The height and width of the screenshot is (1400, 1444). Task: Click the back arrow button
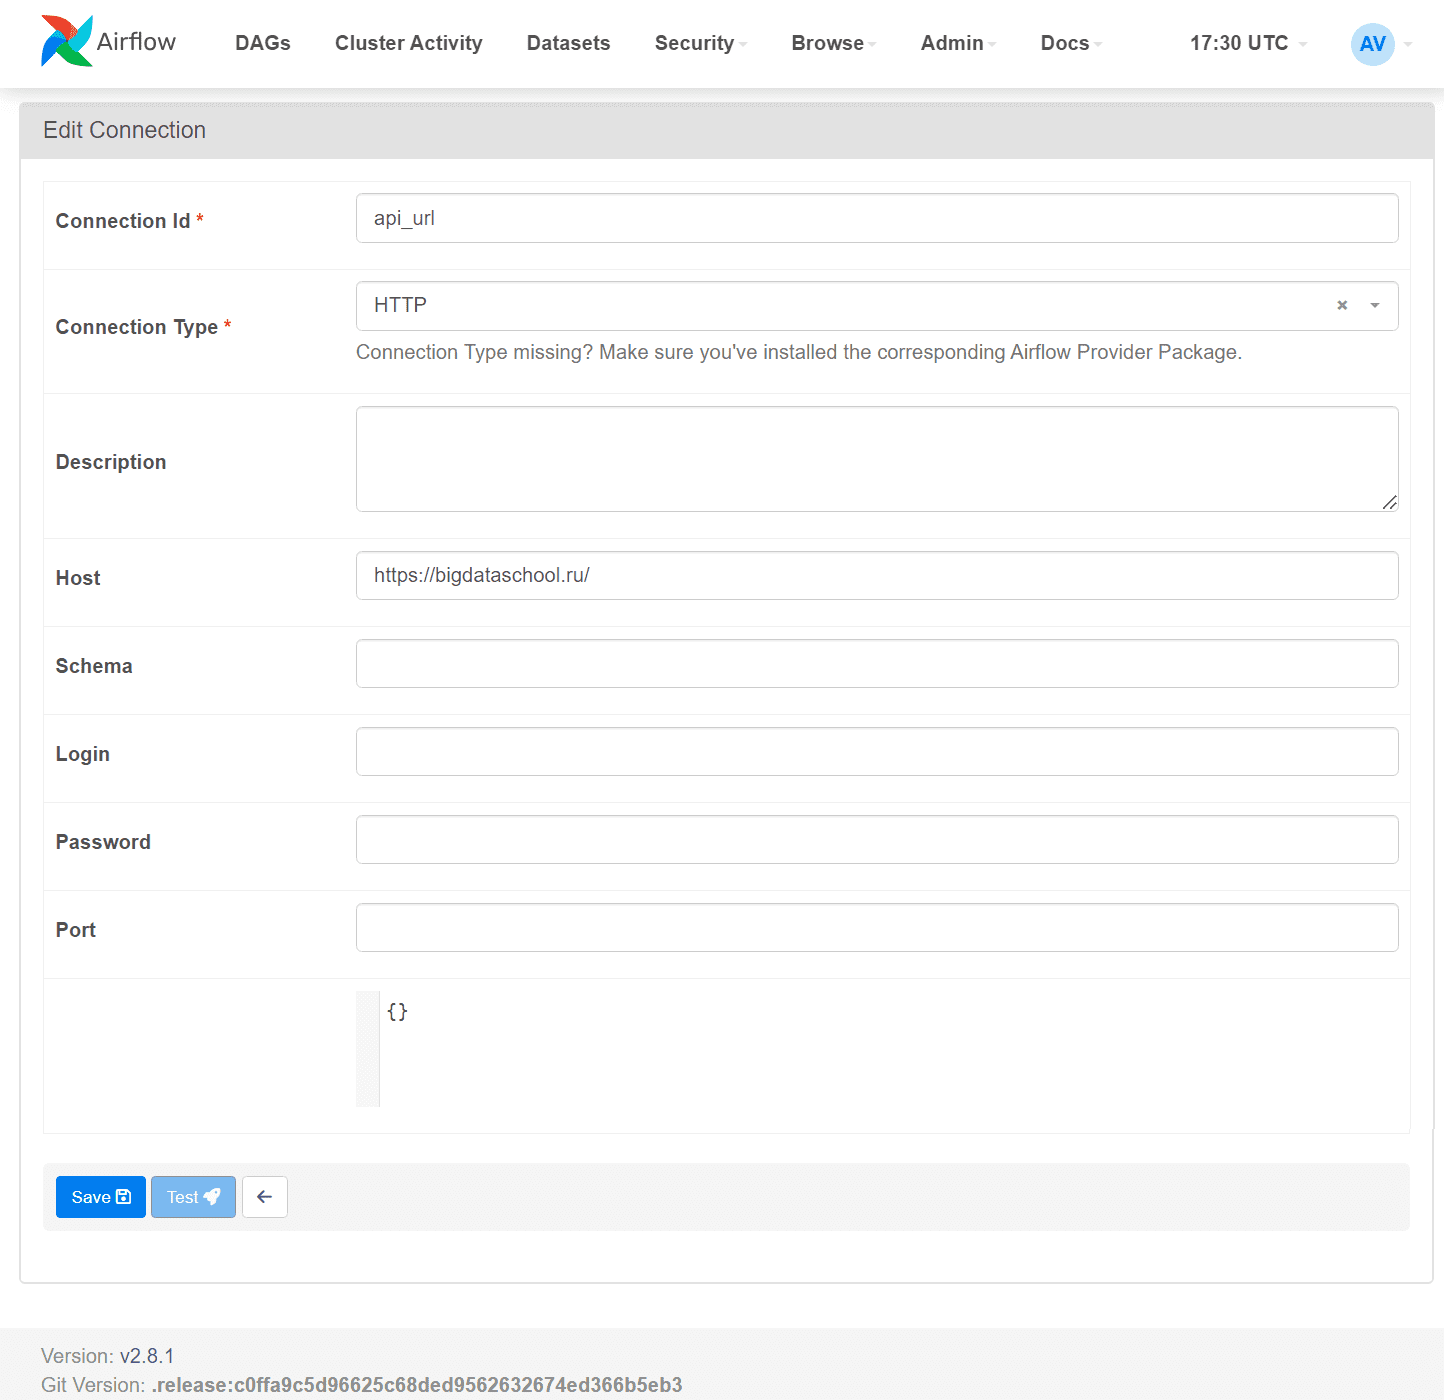pos(265,1197)
